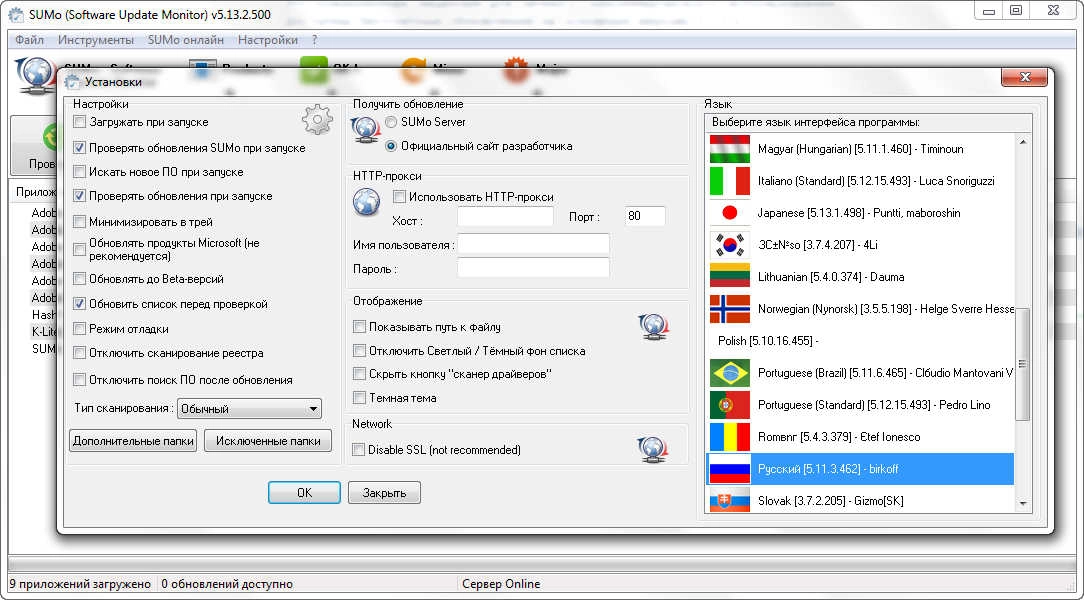1084x600 pixels.
Task: Select the SUMo Server radio button
Action: click(x=391, y=122)
